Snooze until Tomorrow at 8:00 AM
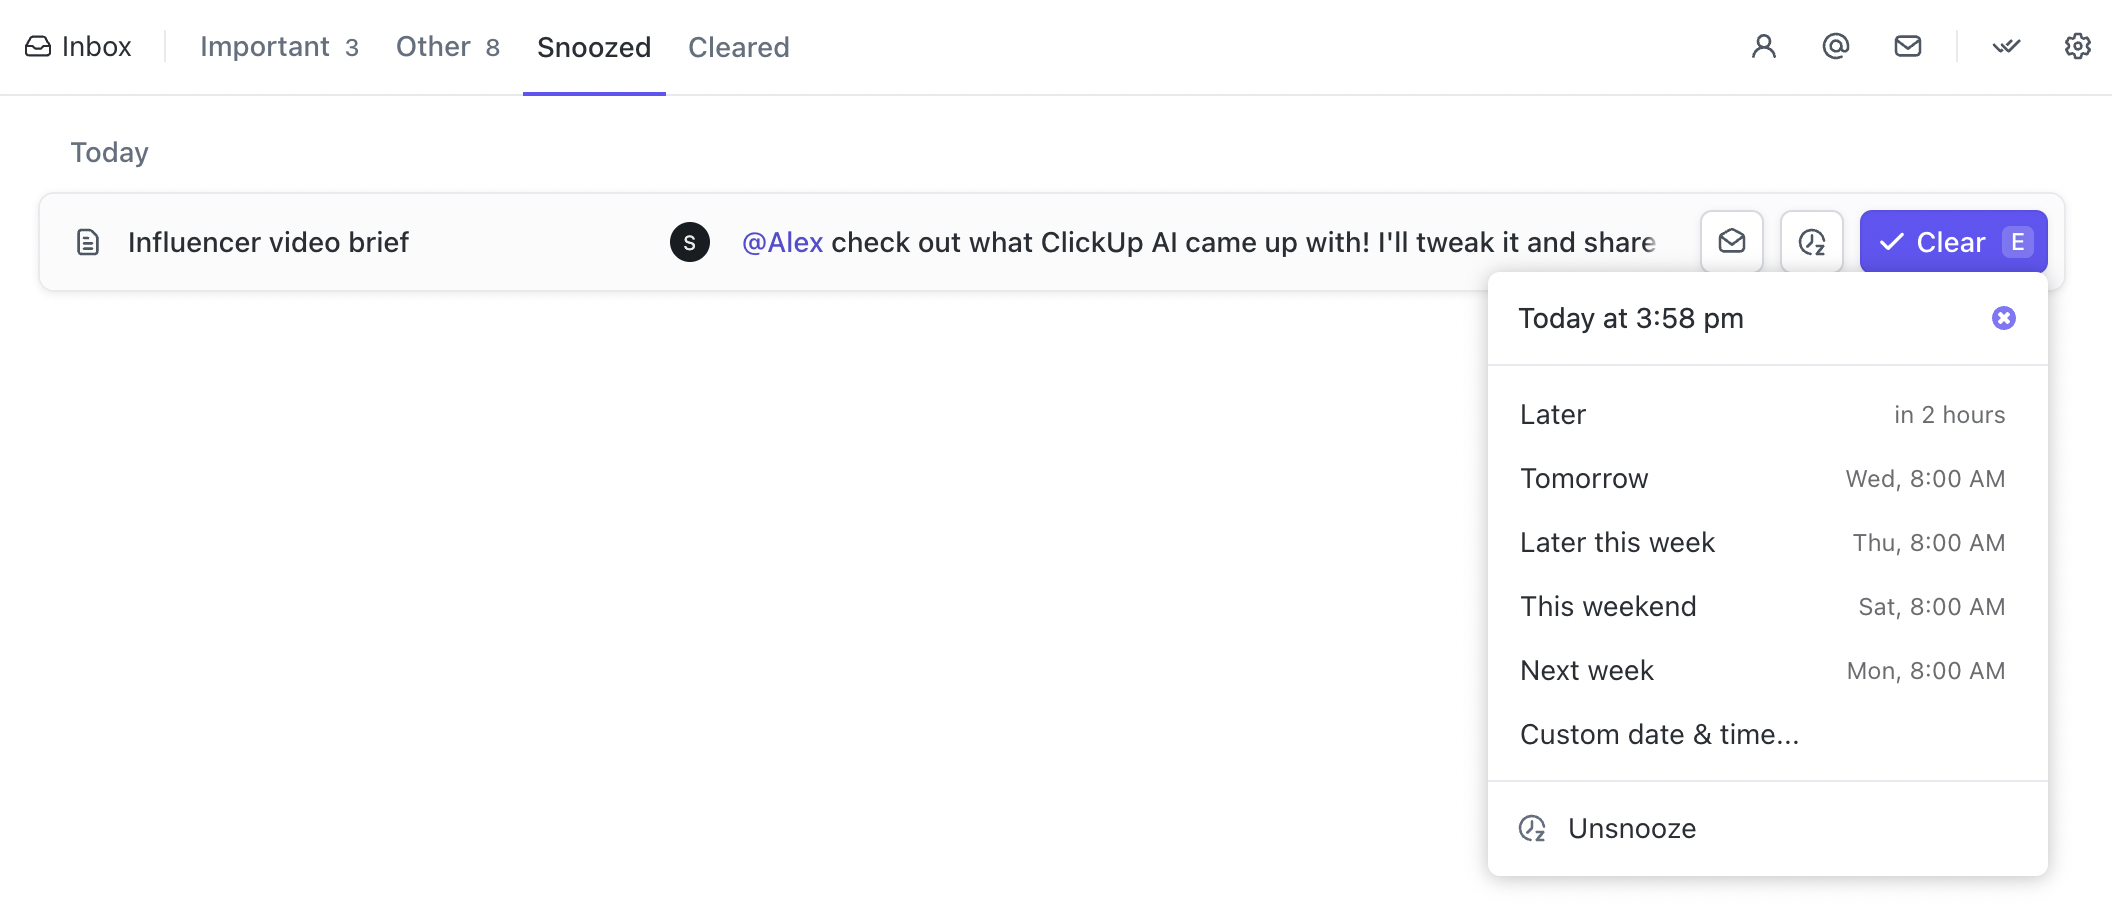 coord(1584,478)
